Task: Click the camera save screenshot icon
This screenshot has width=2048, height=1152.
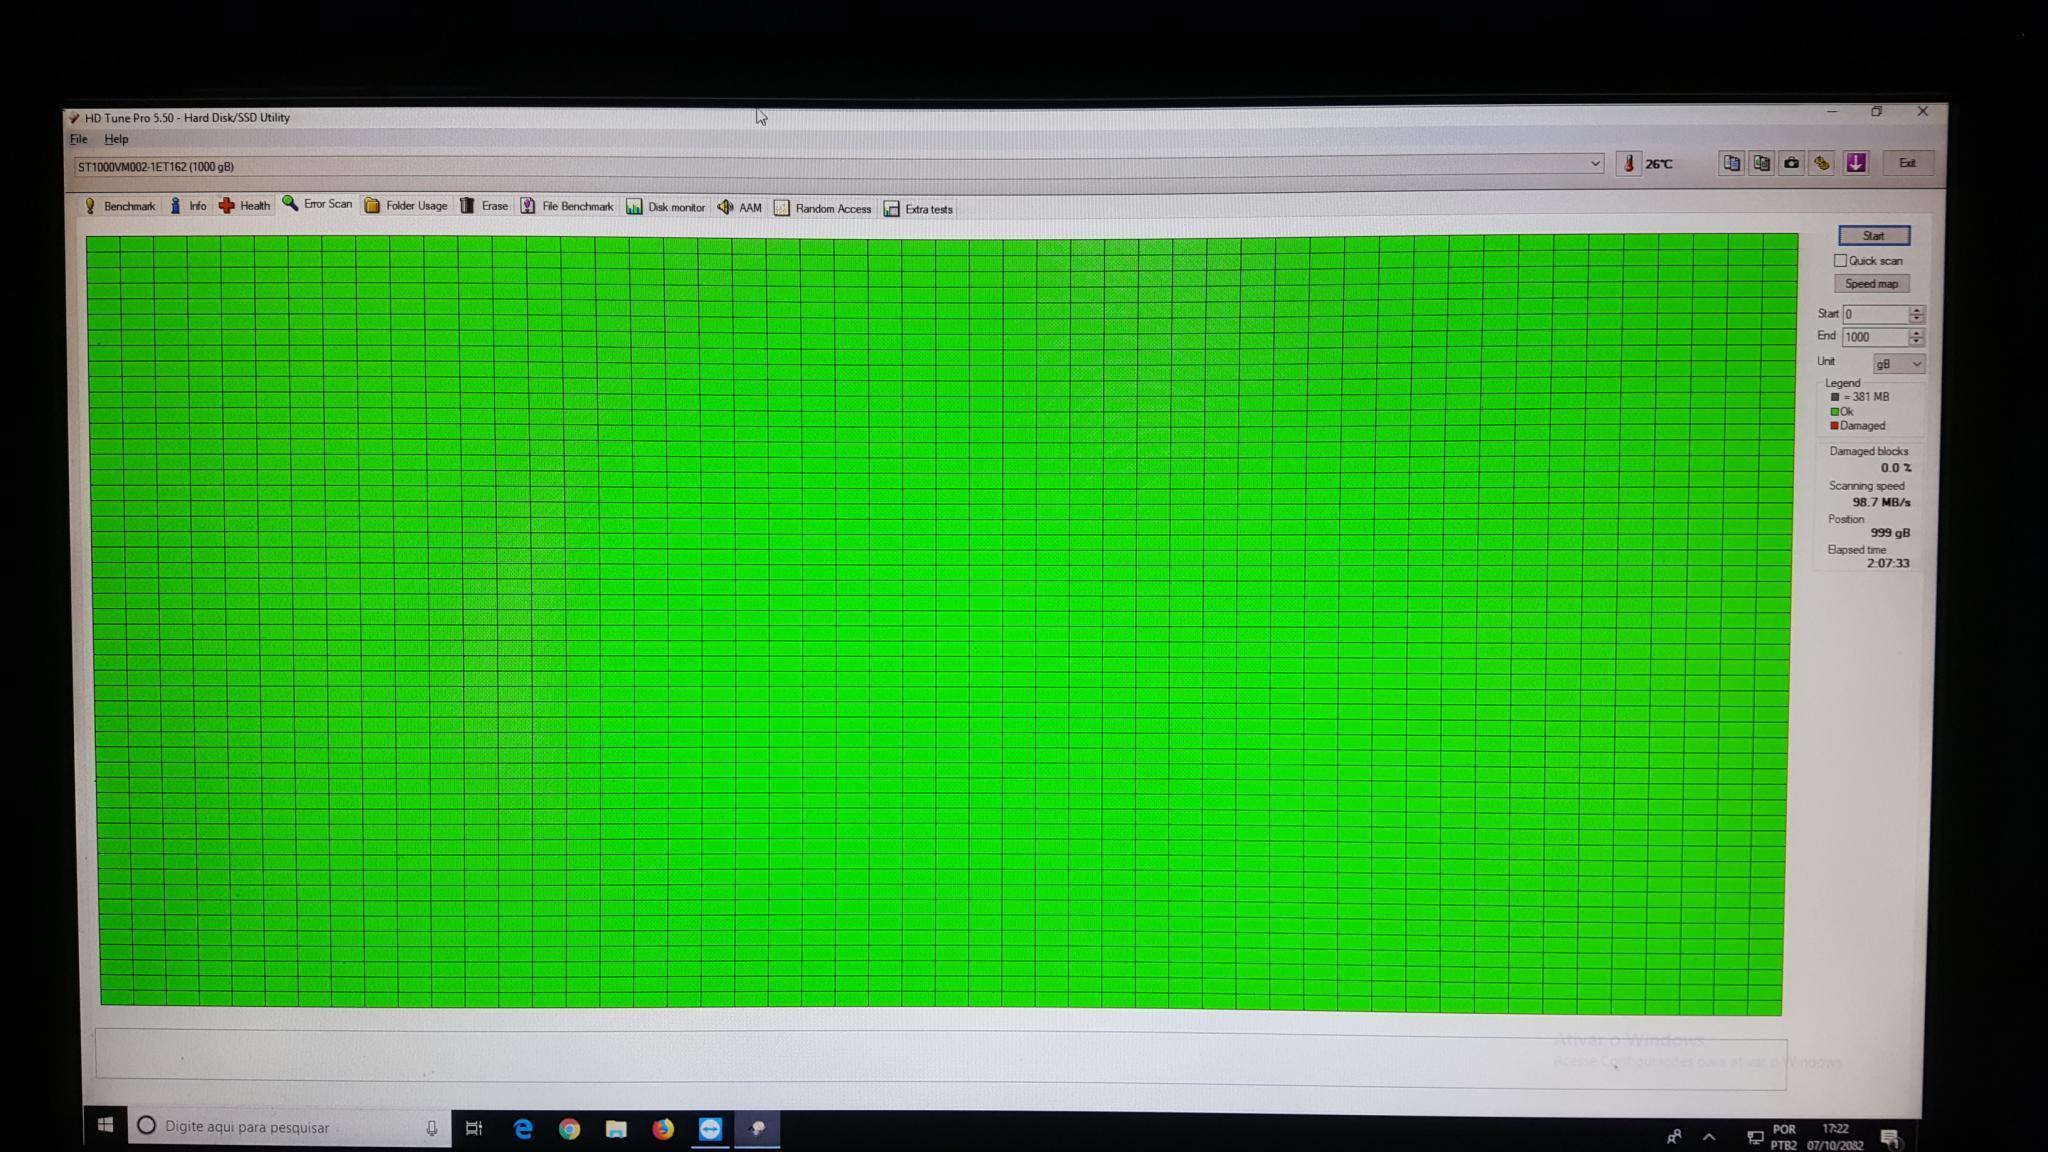Action: click(1792, 163)
